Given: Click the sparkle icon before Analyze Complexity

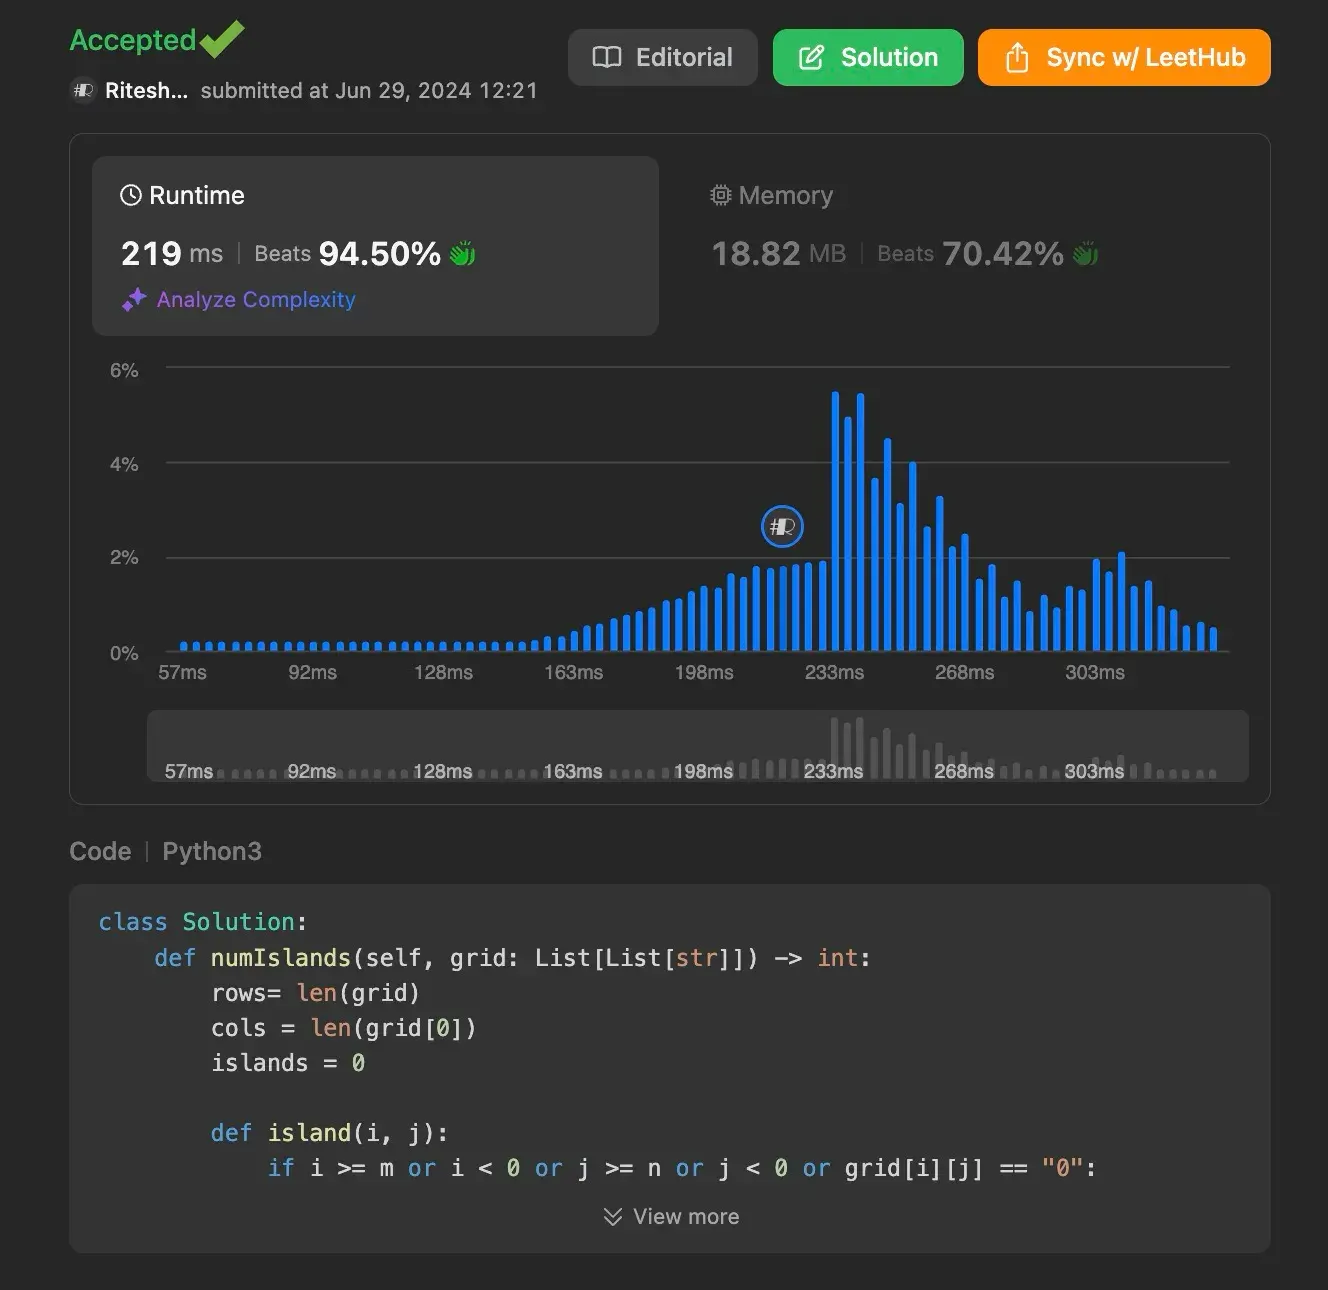Looking at the screenshot, I should point(134,300).
